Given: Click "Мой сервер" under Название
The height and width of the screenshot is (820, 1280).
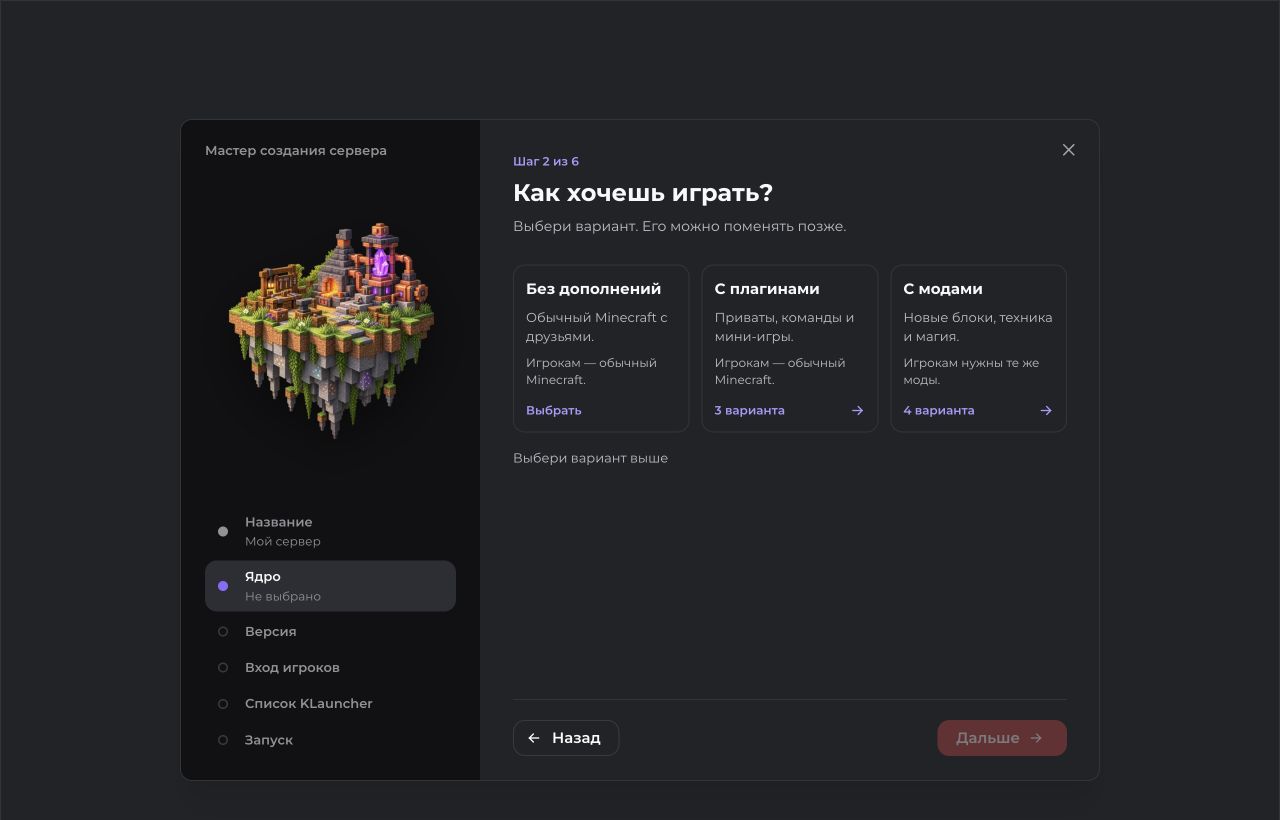Looking at the screenshot, I should coord(283,541).
